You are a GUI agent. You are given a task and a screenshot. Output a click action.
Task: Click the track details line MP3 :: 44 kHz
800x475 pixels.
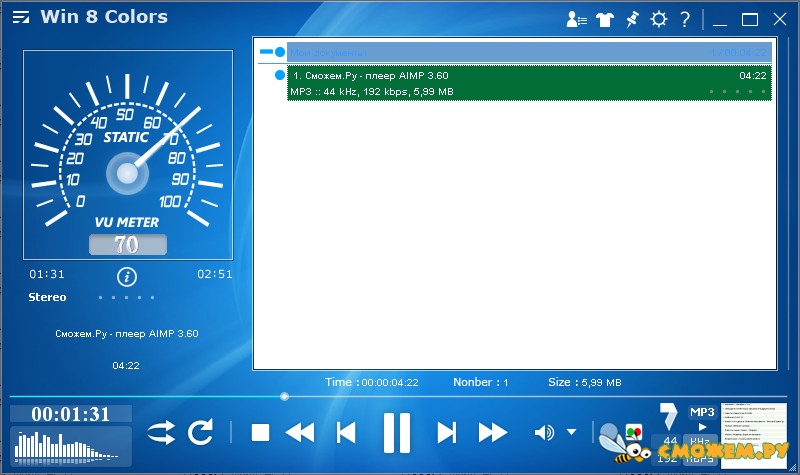tap(371, 92)
